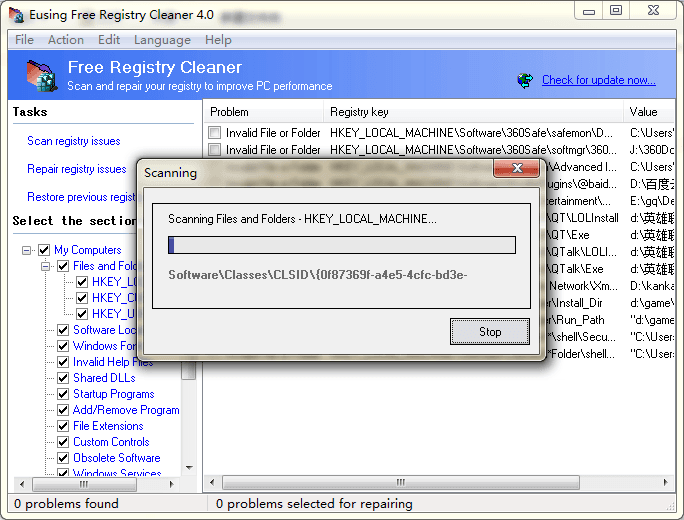Select Shared DLLs tree item
684x520 pixels.
[104, 378]
